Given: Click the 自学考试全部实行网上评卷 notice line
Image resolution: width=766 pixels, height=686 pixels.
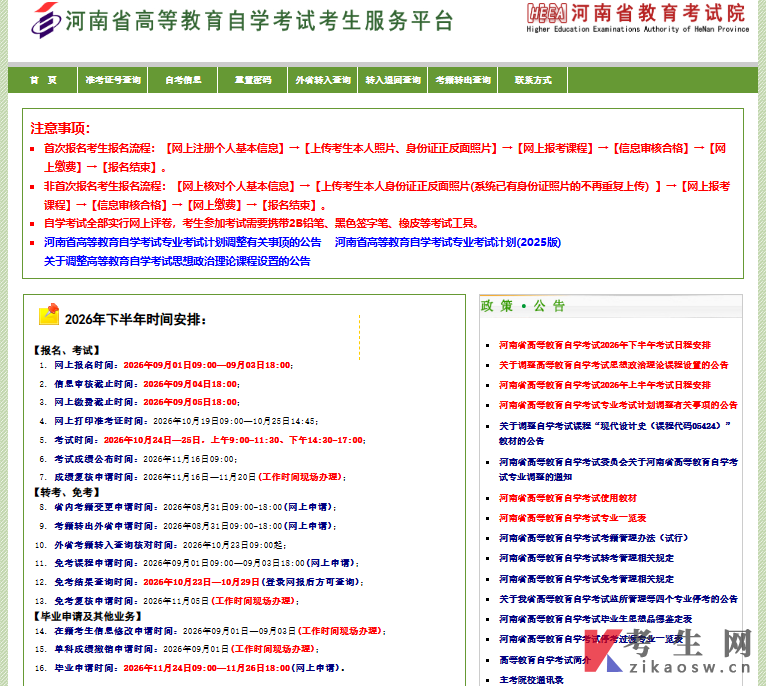Looking at the screenshot, I should (261, 224).
